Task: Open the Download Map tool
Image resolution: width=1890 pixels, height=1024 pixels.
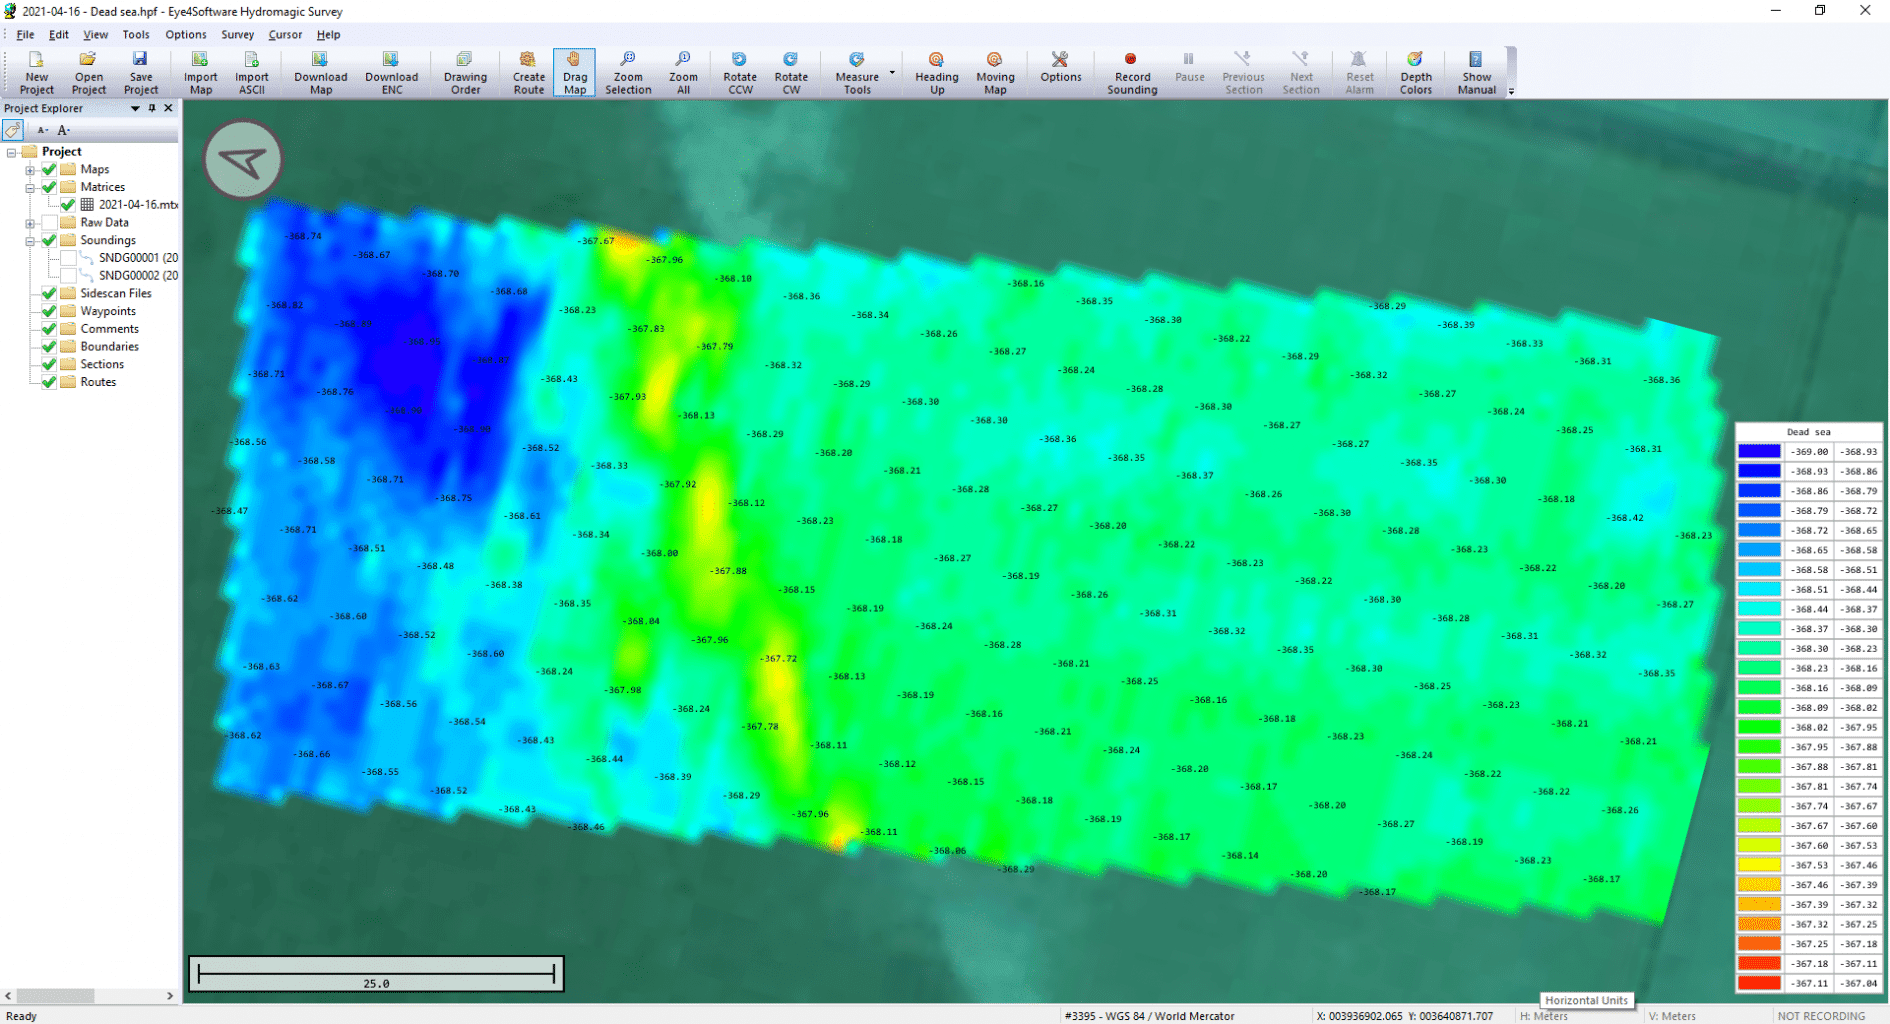Action: (321, 73)
